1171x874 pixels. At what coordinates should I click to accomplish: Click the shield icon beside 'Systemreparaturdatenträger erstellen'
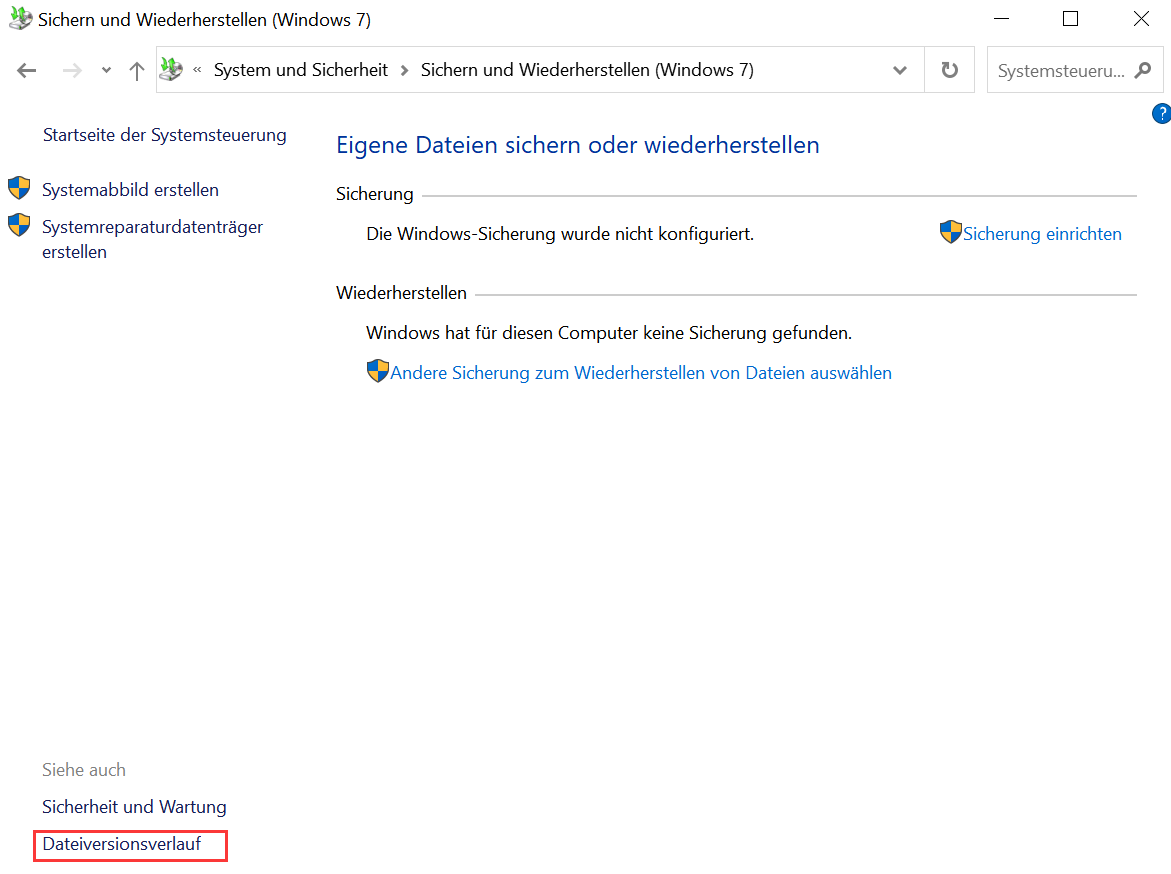click(x=19, y=225)
